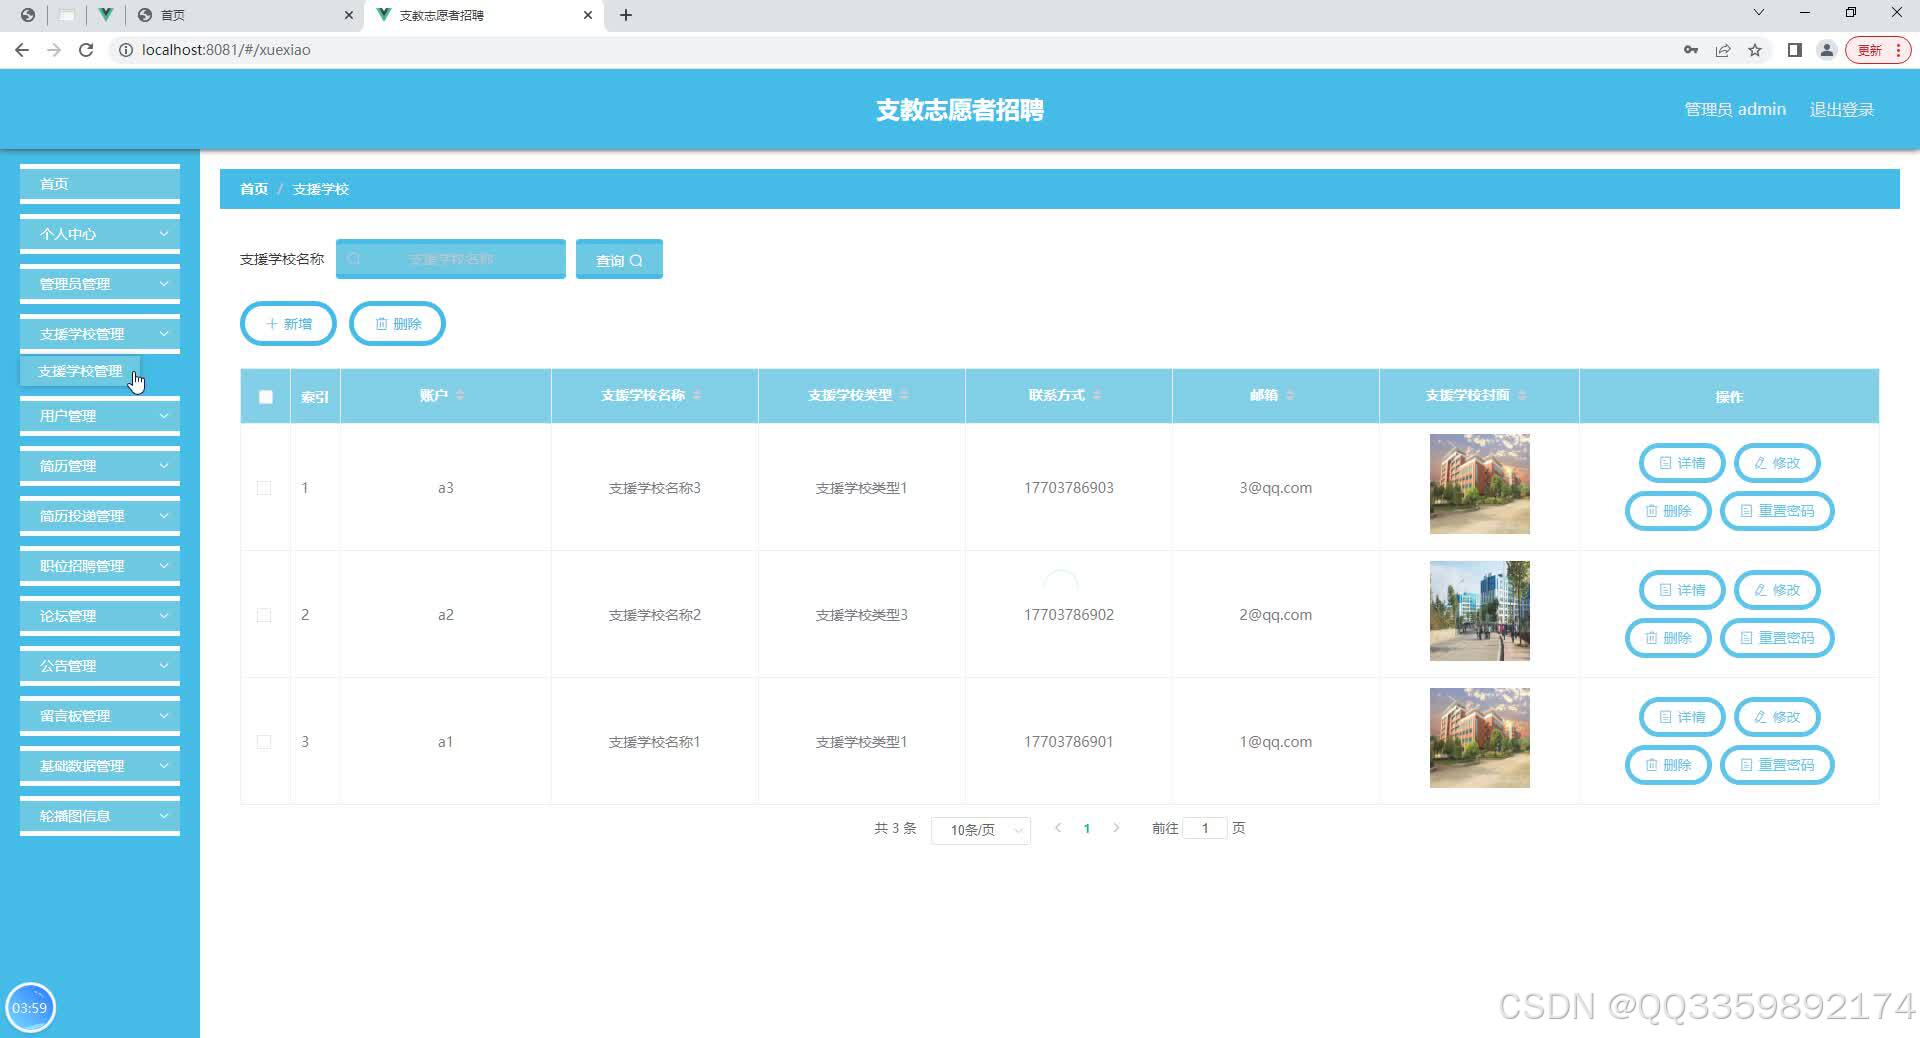Screen dimensions: 1920x1038
Task: Toggle select-all checkbox in table header
Action: tap(266, 397)
